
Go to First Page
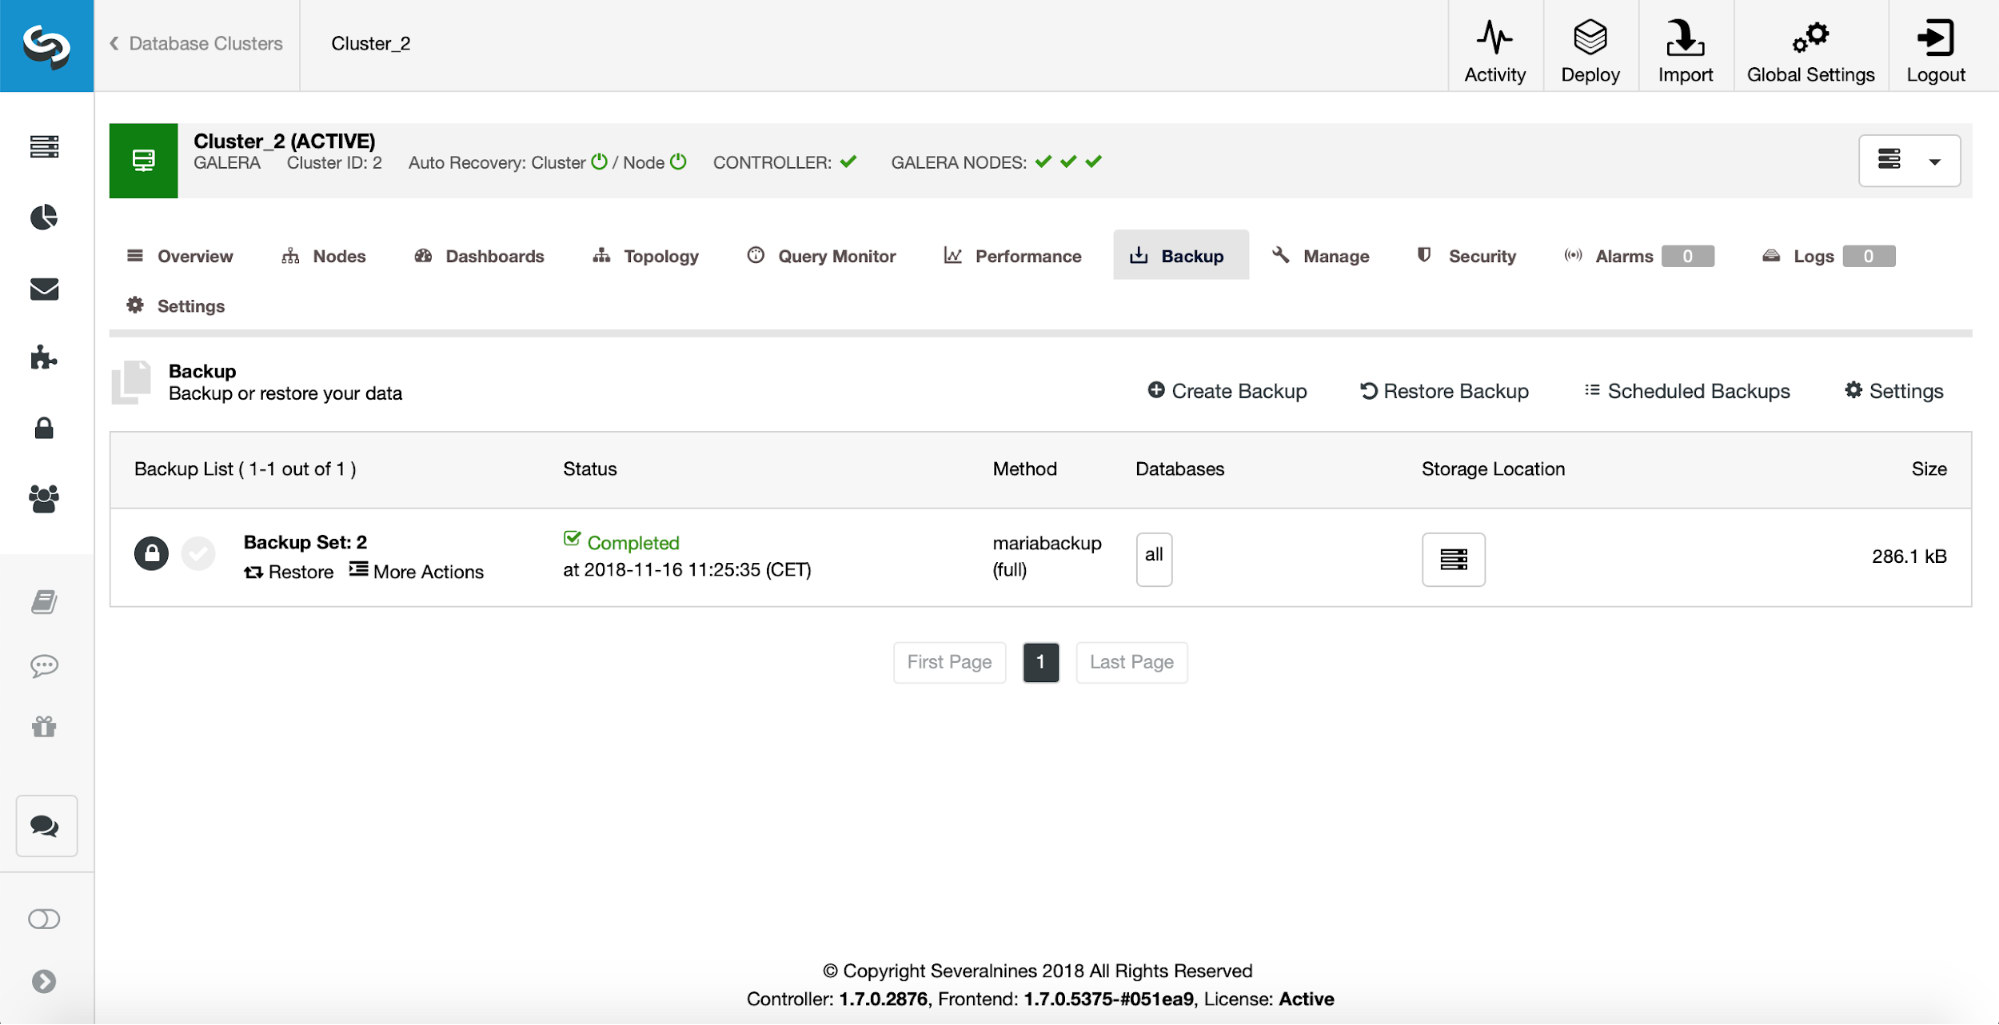[949, 662]
